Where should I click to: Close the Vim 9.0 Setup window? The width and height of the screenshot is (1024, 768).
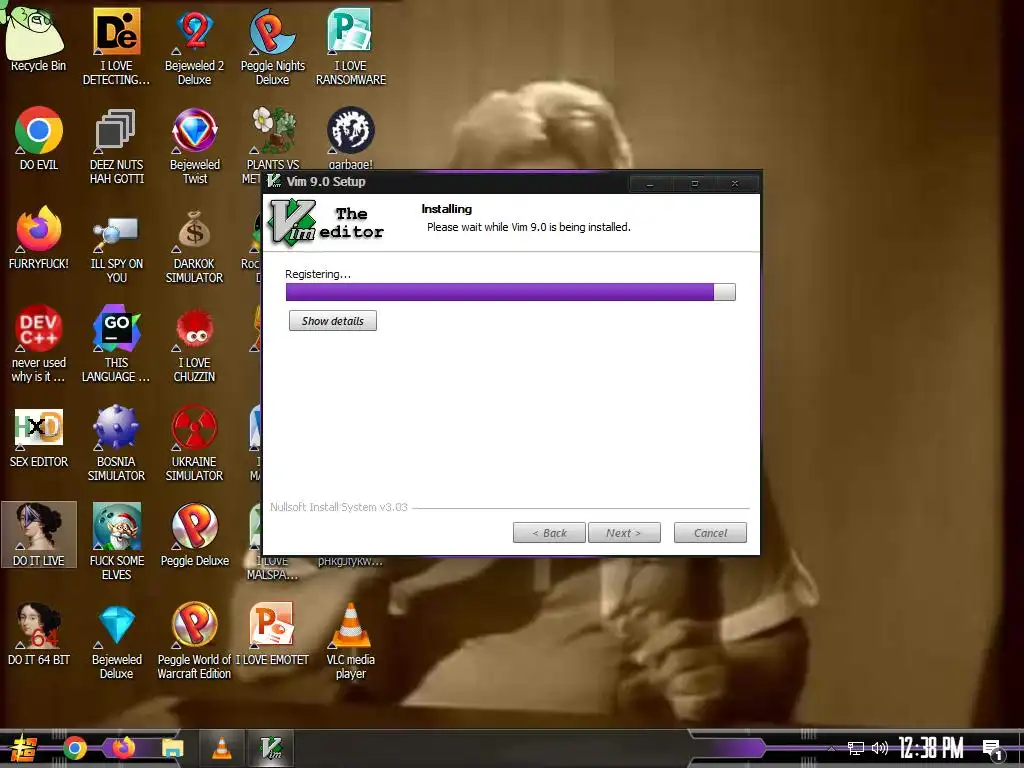[735, 184]
